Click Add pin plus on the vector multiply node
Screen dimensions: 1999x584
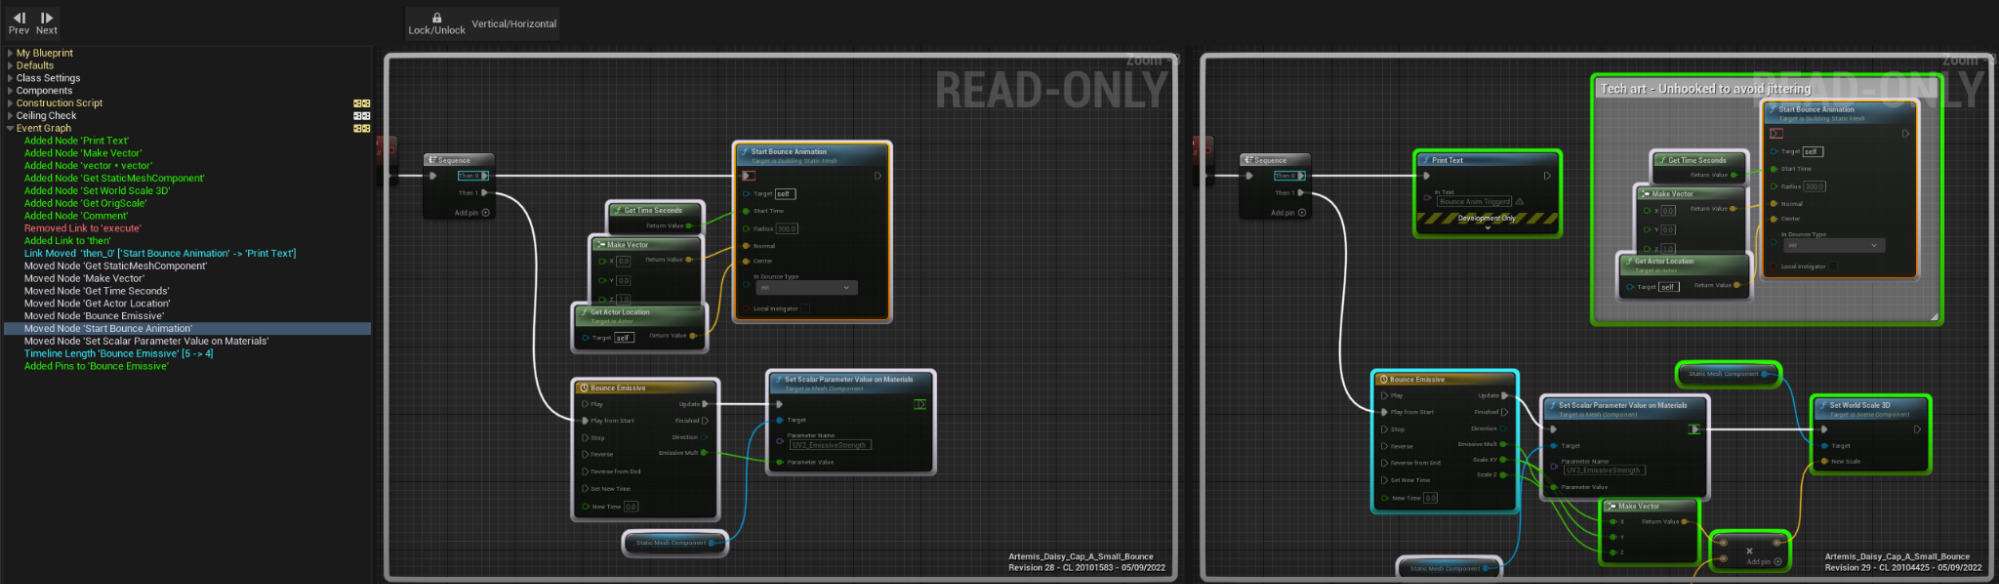pyautogui.click(x=1777, y=562)
